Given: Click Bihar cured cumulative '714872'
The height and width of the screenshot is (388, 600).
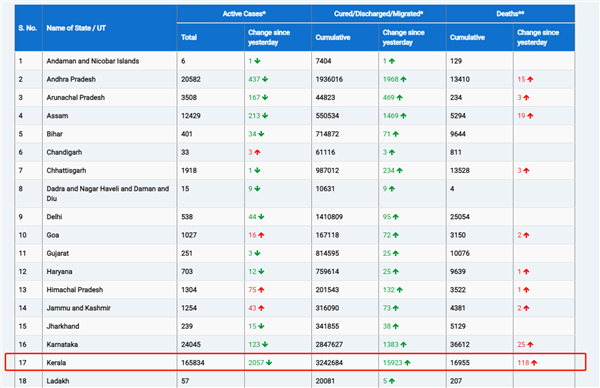Looking at the screenshot, I should (x=327, y=134).
